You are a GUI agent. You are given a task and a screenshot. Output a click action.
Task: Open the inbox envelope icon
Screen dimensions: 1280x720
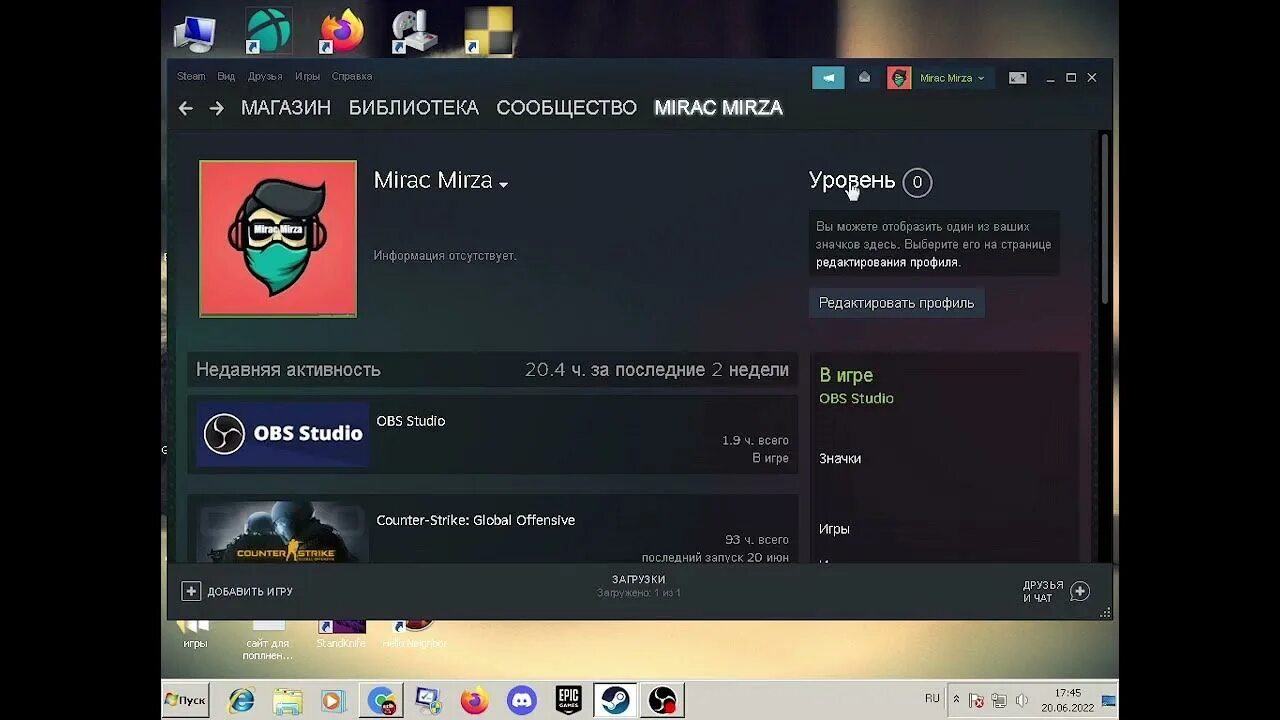tap(865, 78)
